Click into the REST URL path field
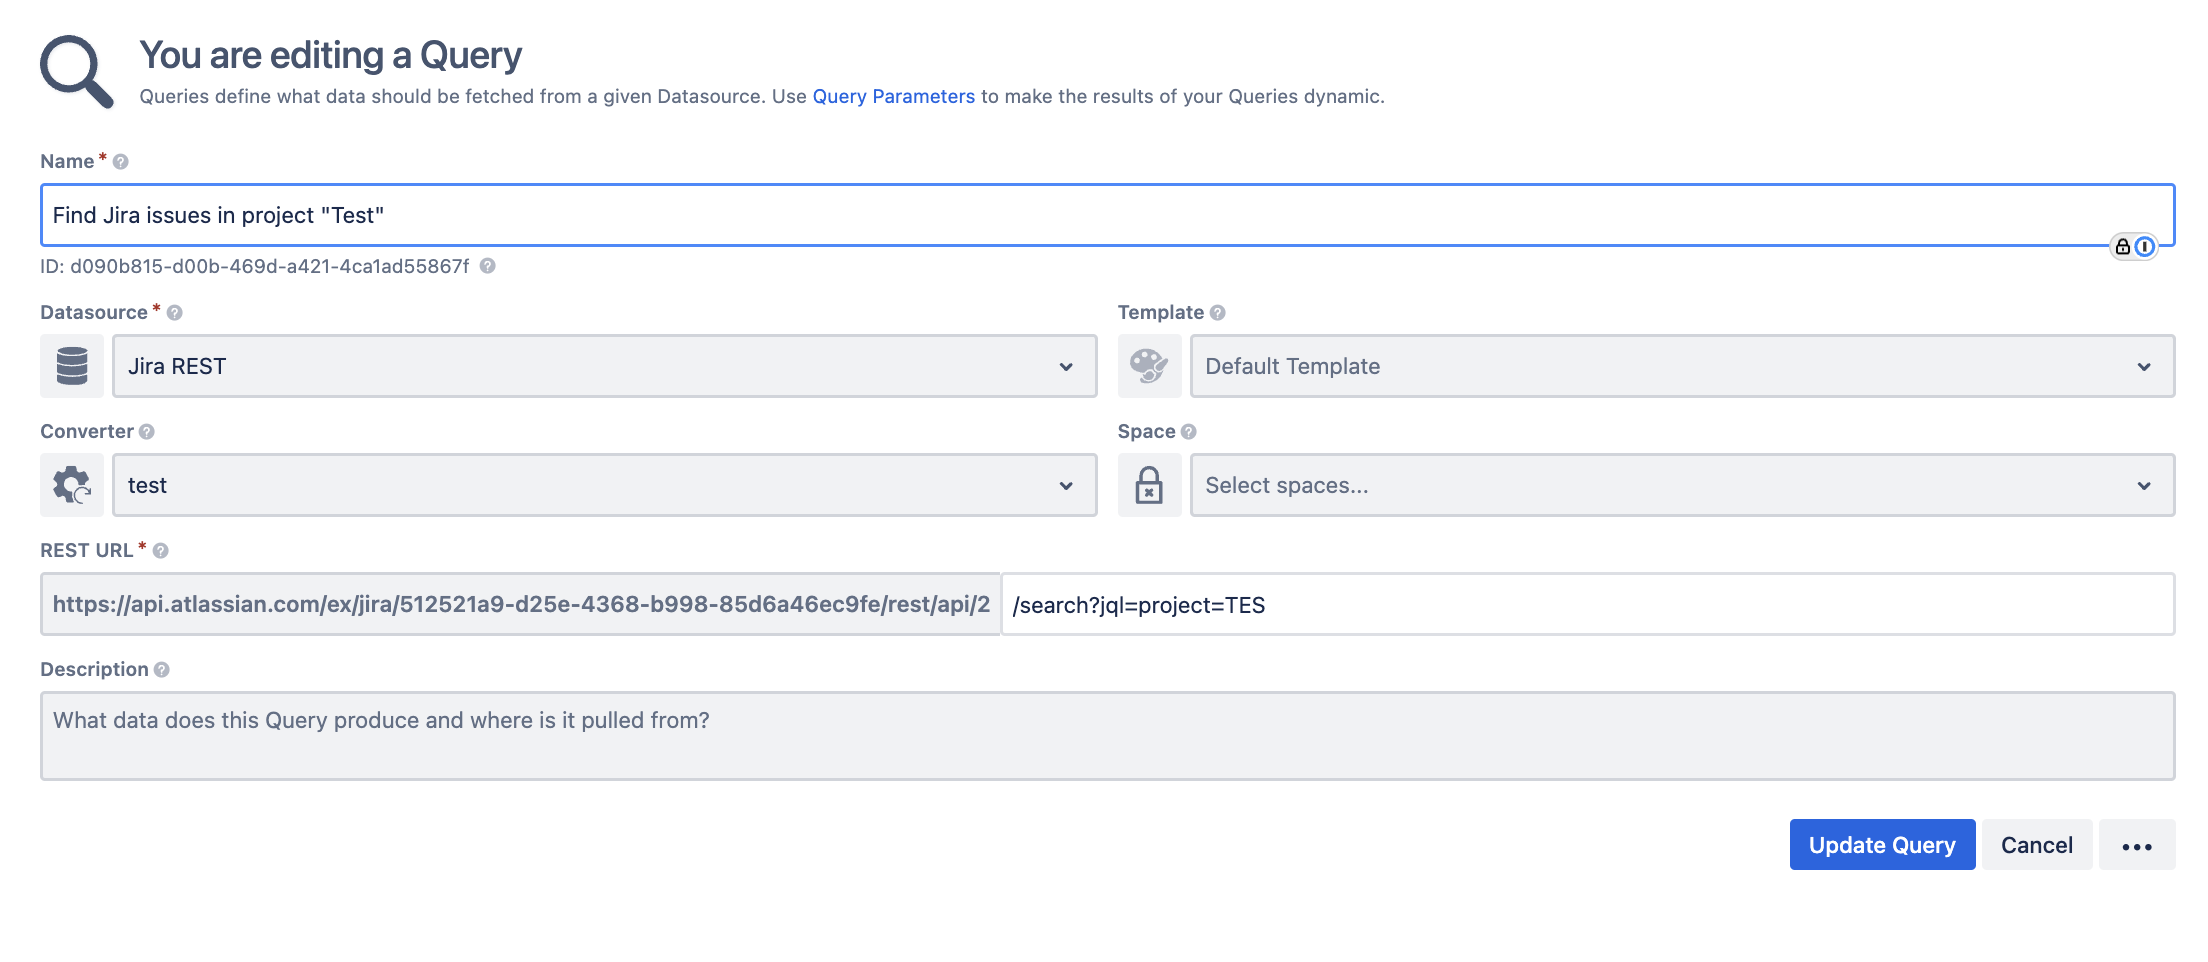The height and width of the screenshot is (962, 2208). (x=1586, y=605)
